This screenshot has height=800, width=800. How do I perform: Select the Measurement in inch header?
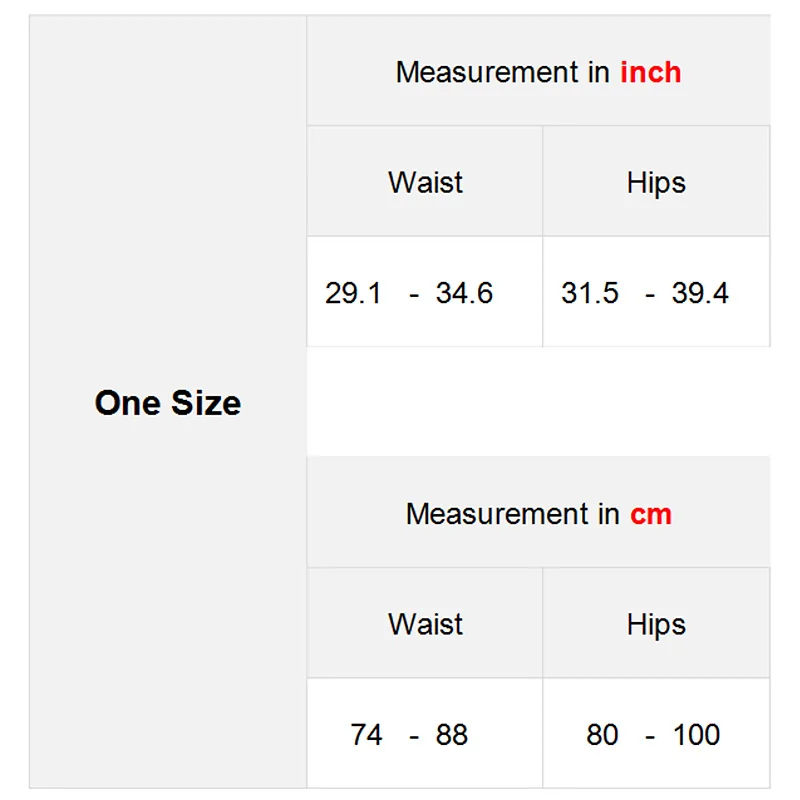[538, 72]
